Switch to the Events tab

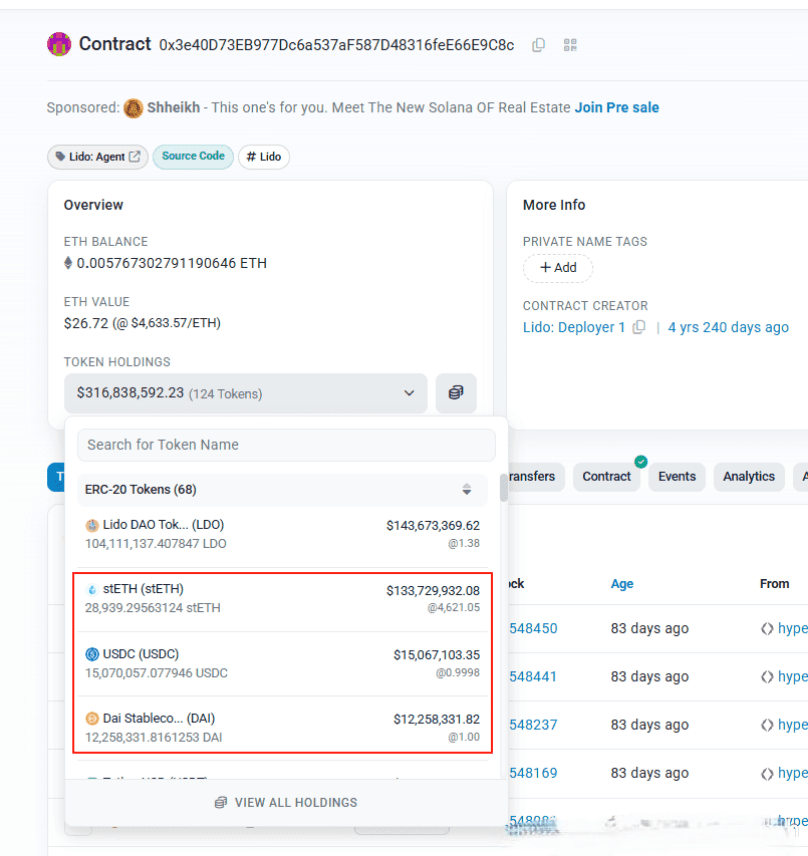[x=677, y=477]
